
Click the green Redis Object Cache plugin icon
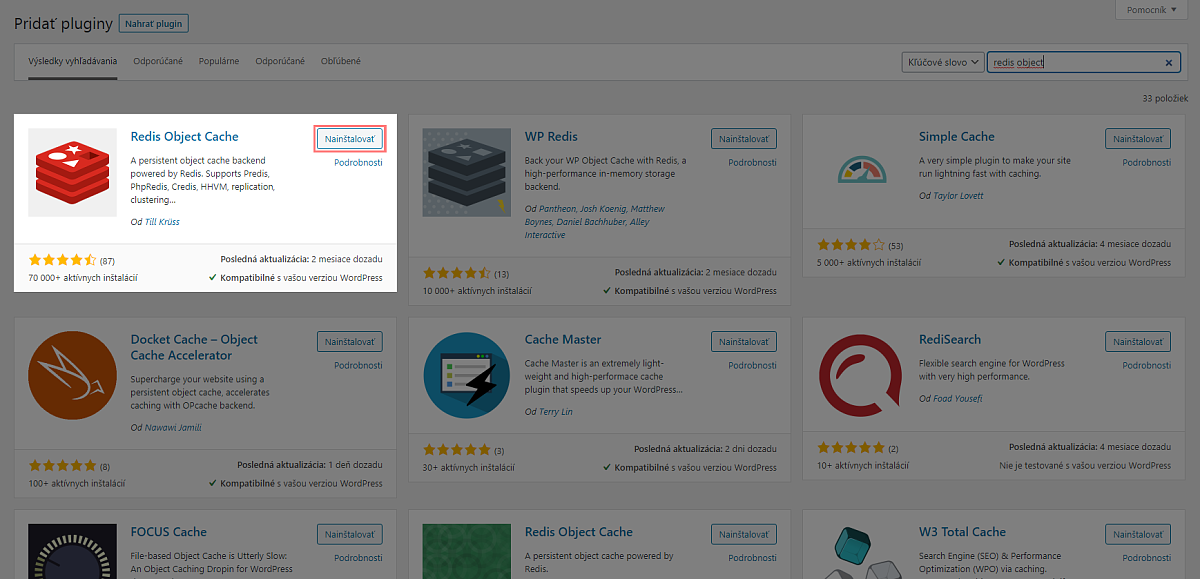click(x=467, y=551)
